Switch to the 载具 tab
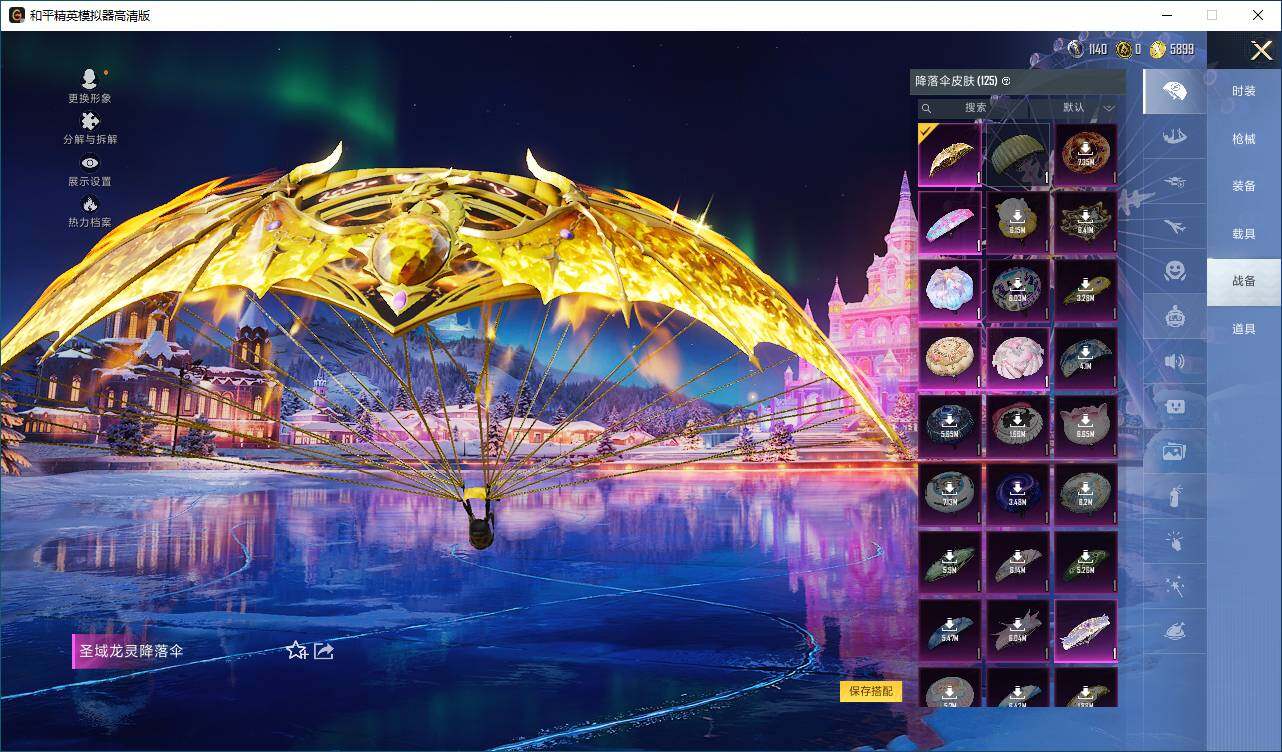The width and height of the screenshot is (1282, 752). point(1244,234)
